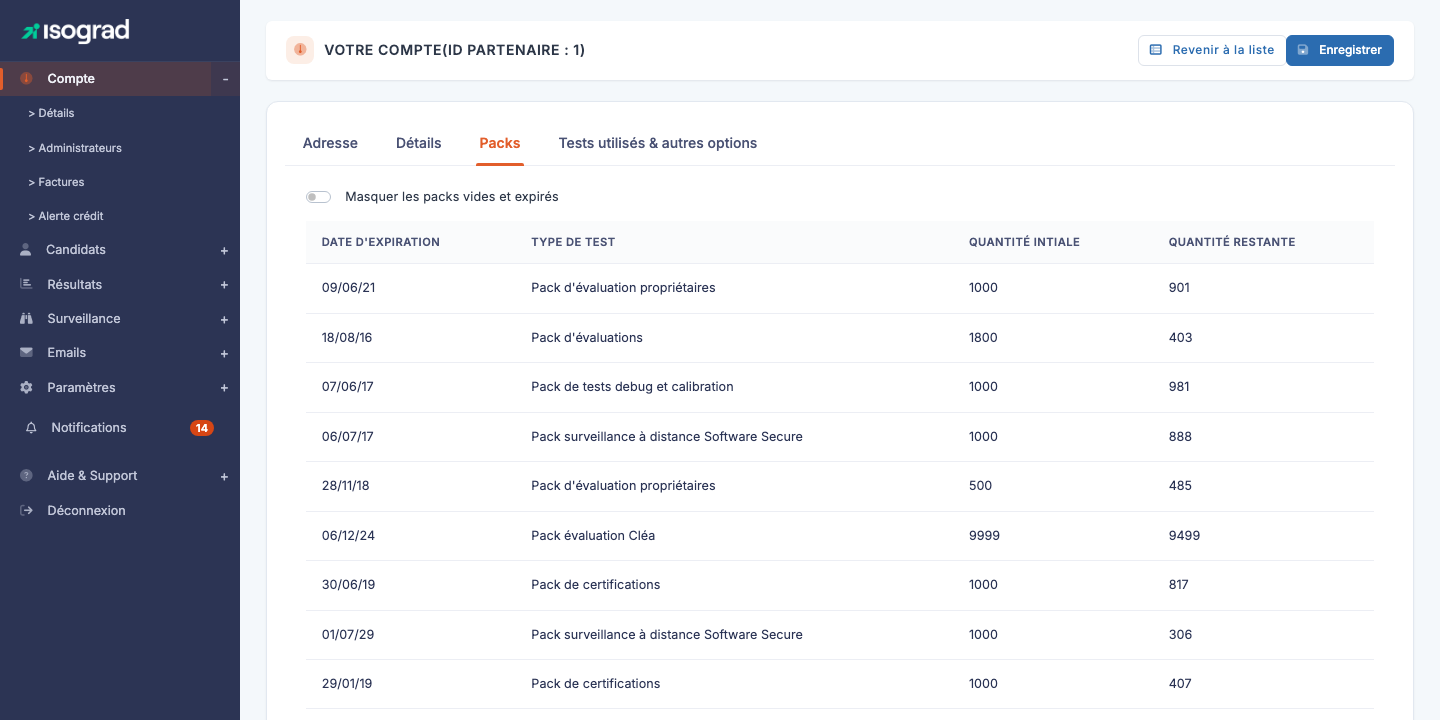Open the Emails sidebar item
Image resolution: width=1440 pixels, height=720 pixels.
tap(120, 353)
